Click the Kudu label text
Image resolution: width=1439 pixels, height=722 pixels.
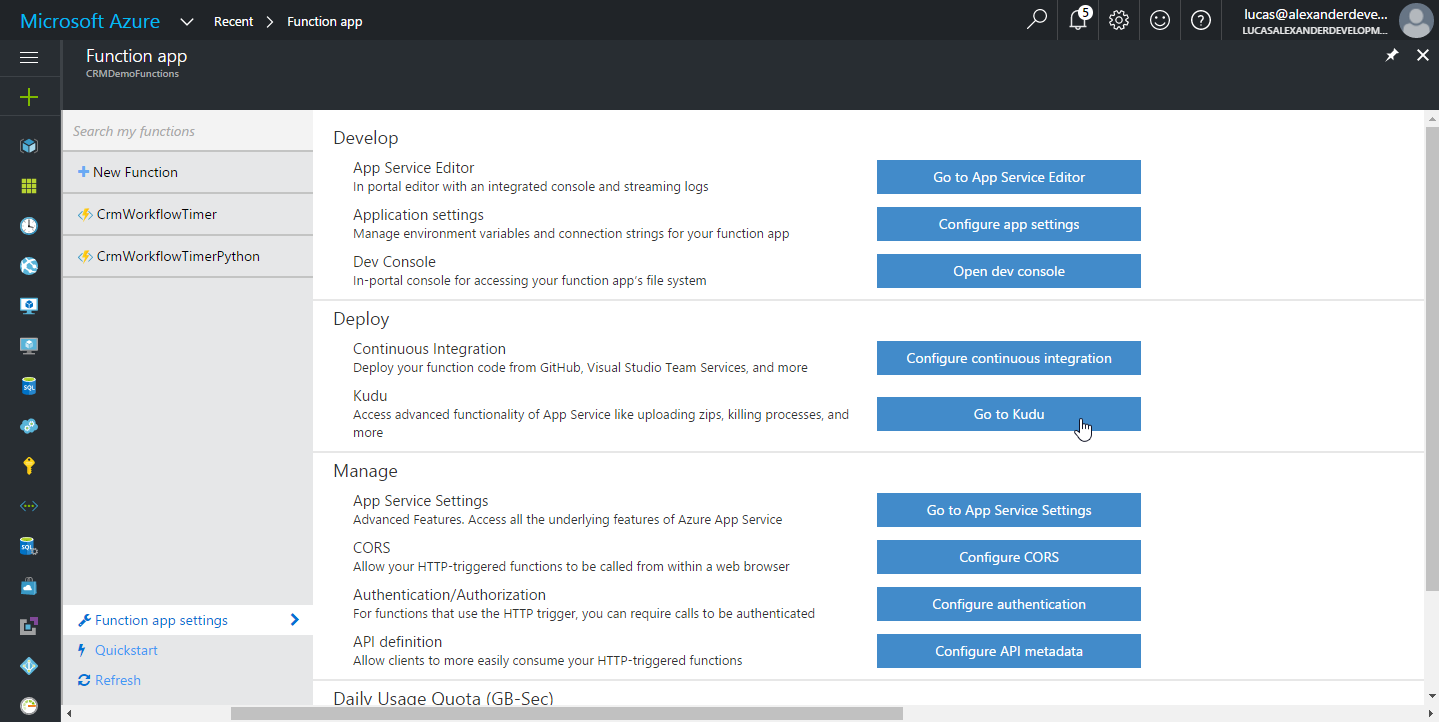[370, 396]
